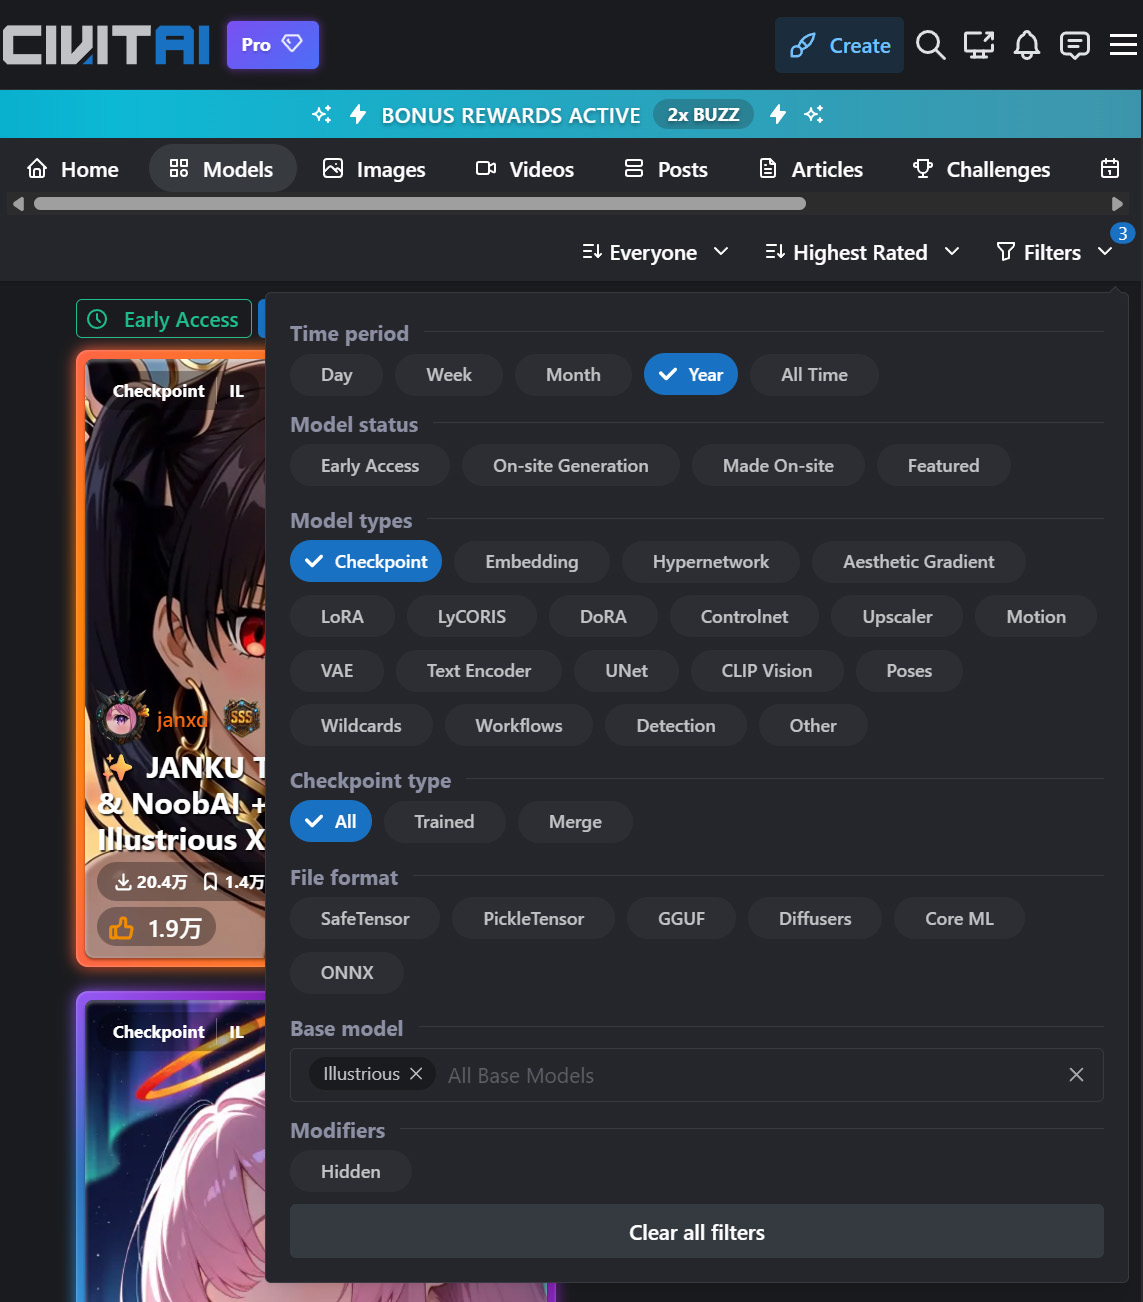The height and width of the screenshot is (1302, 1143).
Task: Go to the Articles tab
Action: click(x=811, y=169)
